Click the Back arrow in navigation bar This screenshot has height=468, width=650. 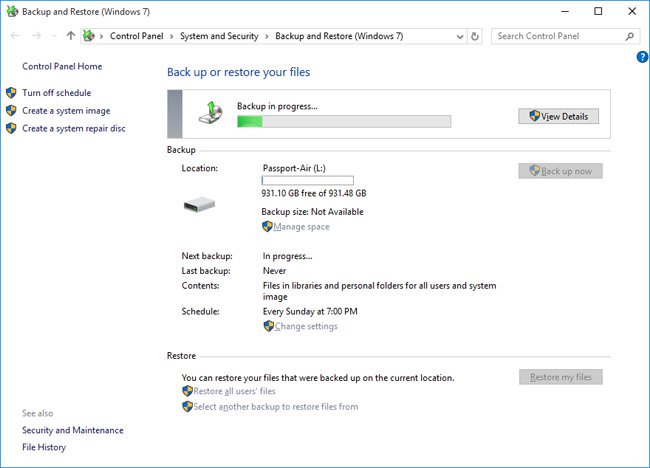(x=15, y=36)
